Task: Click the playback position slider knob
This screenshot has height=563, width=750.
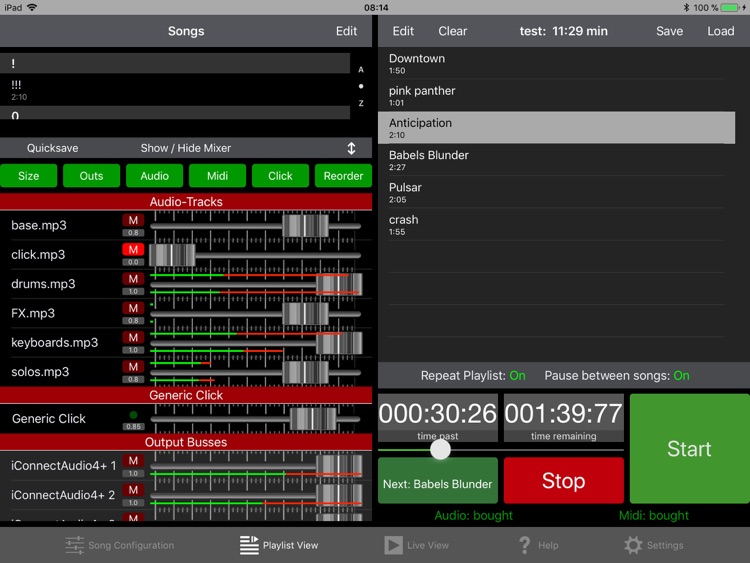Action: (x=440, y=450)
